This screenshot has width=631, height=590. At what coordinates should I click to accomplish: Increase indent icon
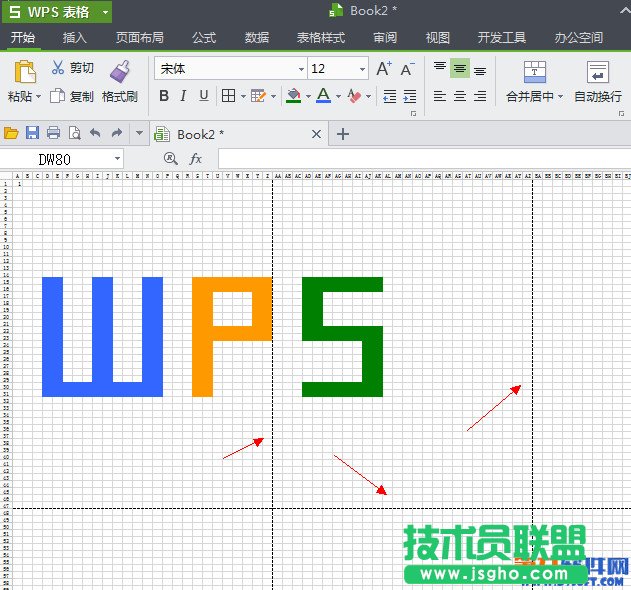point(410,96)
